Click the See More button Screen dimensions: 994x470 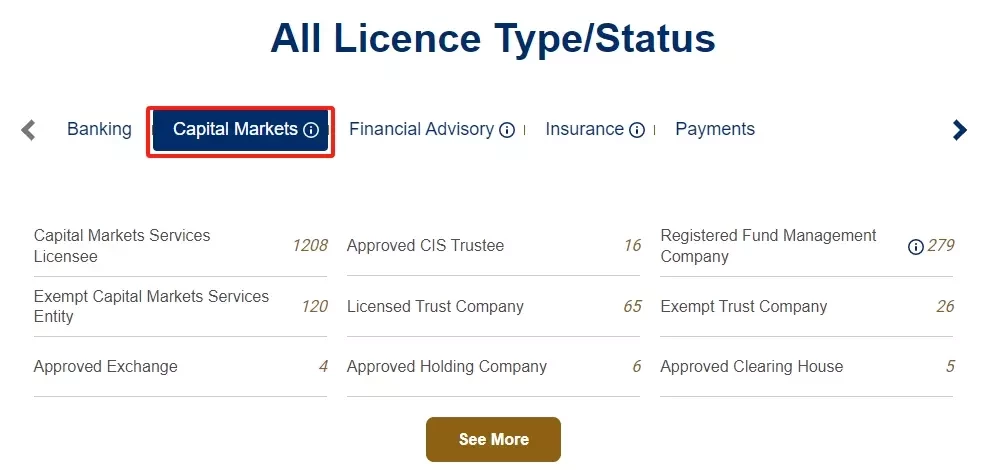click(493, 439)
